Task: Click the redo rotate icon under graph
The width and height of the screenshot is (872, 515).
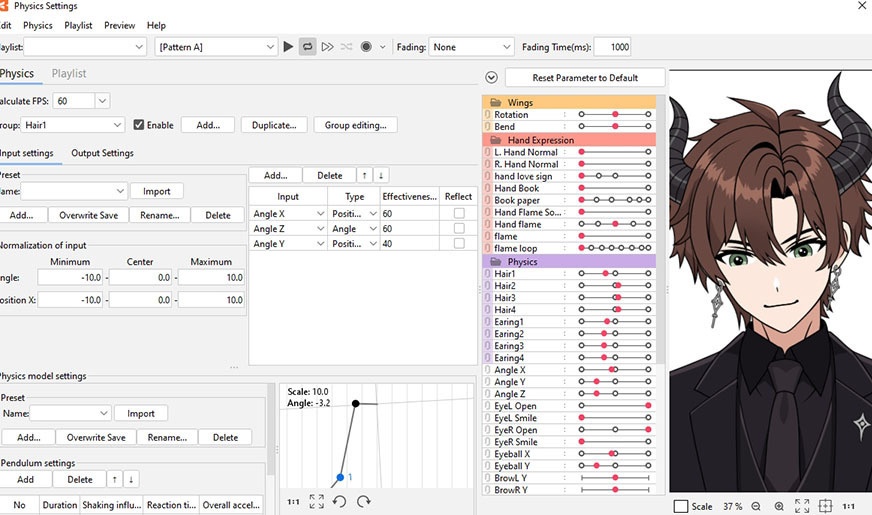Action: click(x=364, y=502)
